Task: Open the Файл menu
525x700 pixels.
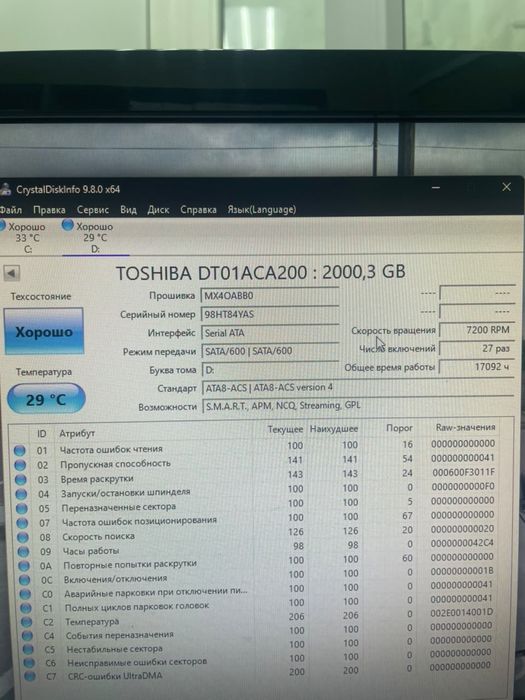Action: [x=11, y=209]
